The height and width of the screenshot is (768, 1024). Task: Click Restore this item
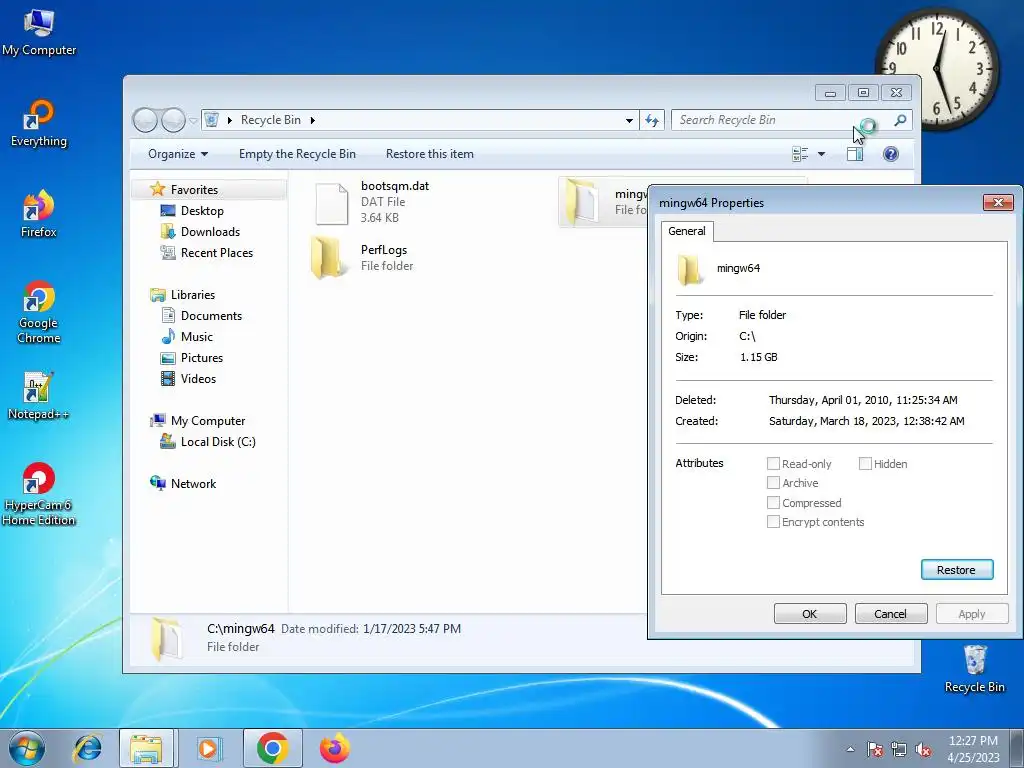click(430, 154)
